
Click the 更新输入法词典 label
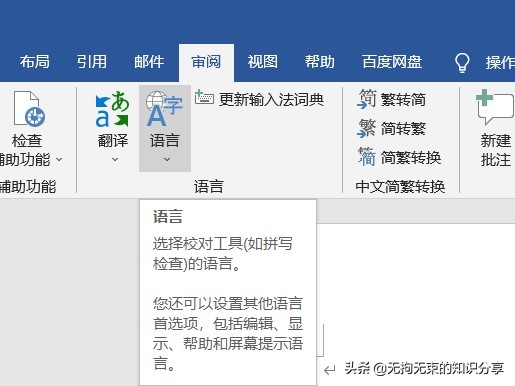click(x=271, y=99)
